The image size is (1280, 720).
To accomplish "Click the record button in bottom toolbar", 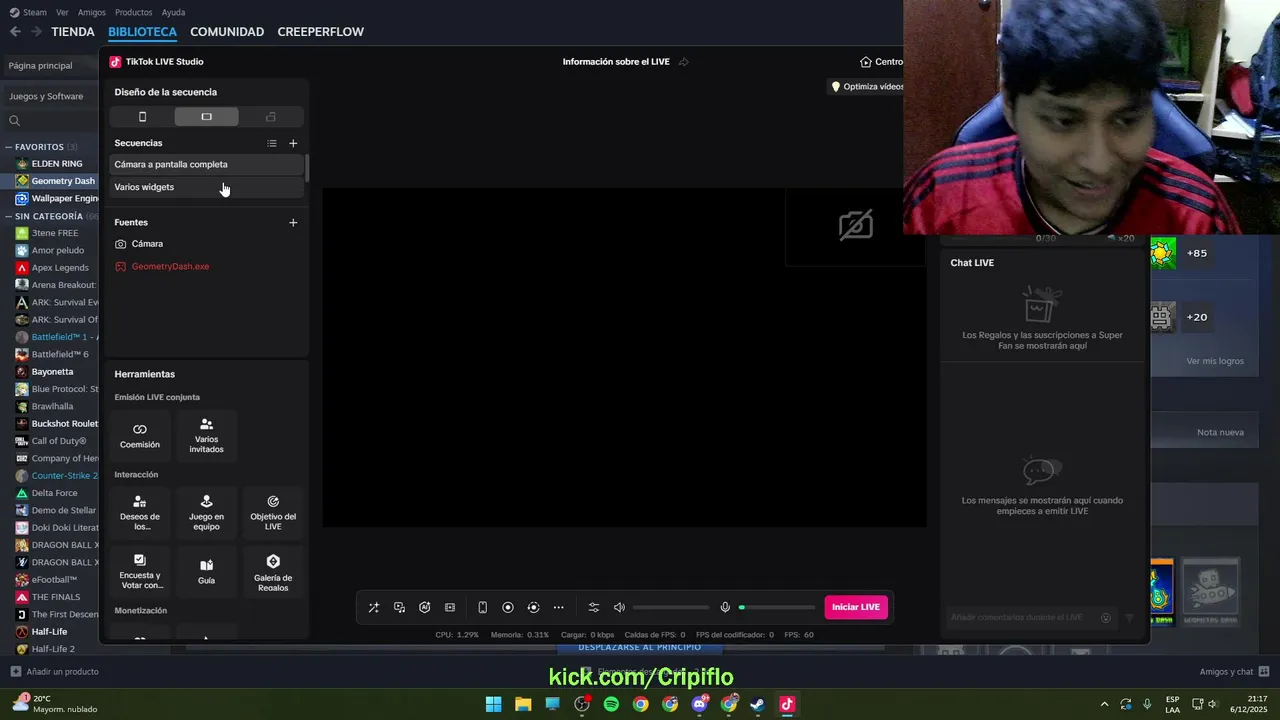I will coord(508,607).
